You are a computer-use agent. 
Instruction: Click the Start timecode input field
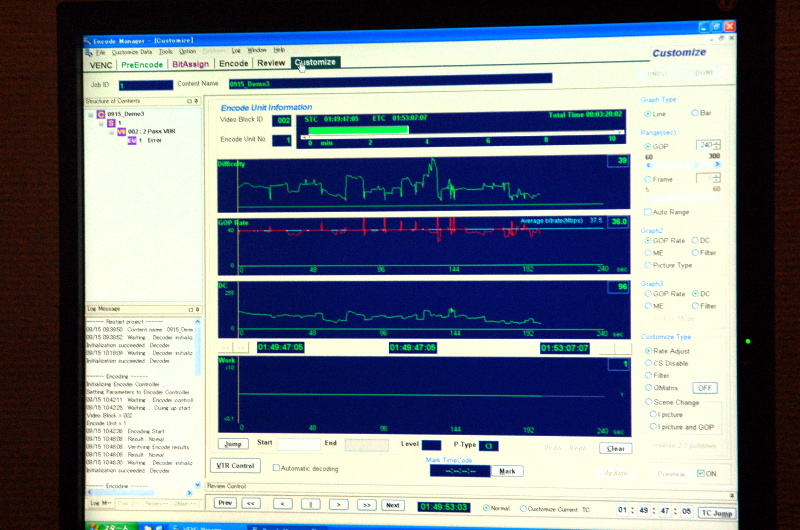click(x=298, y=444)
